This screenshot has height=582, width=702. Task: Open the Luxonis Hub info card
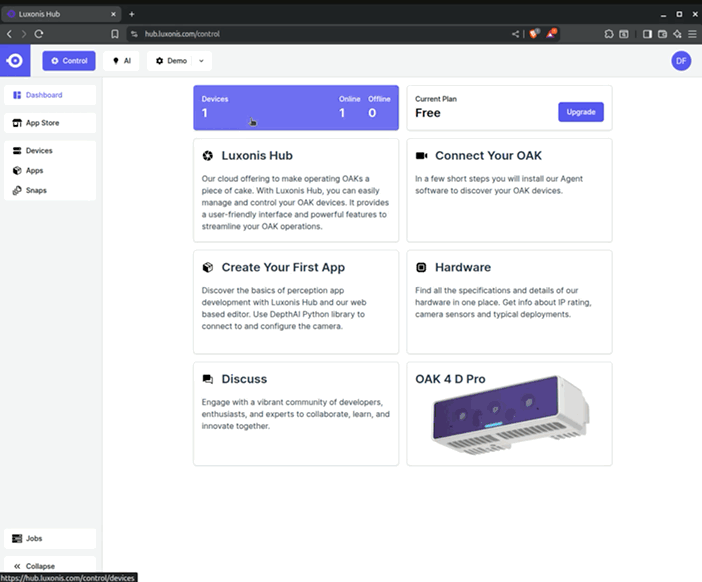296,190
